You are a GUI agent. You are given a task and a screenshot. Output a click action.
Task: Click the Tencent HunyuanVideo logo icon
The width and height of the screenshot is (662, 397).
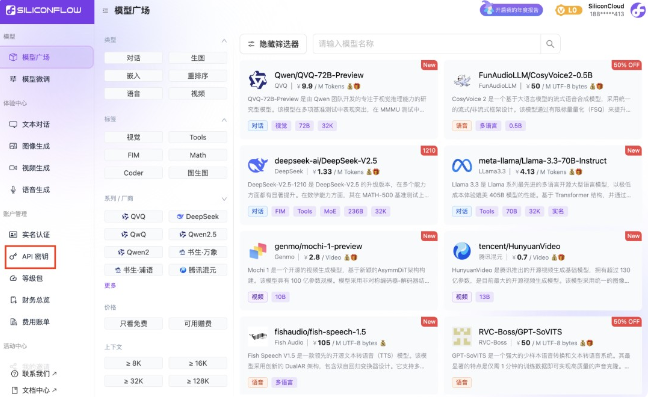click(462, 251)
